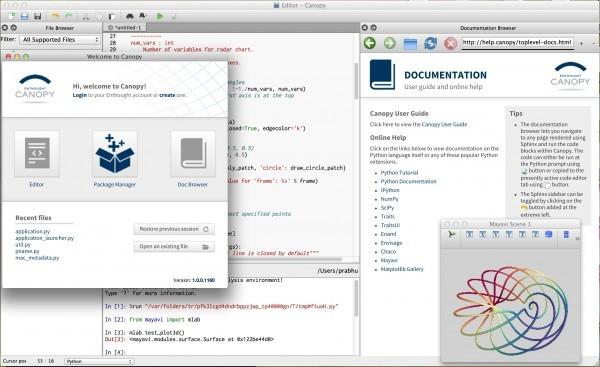Click Open an existing file button
Image resolution: width=600 pixels, height=367 pixels.
(x=174, y=247)
